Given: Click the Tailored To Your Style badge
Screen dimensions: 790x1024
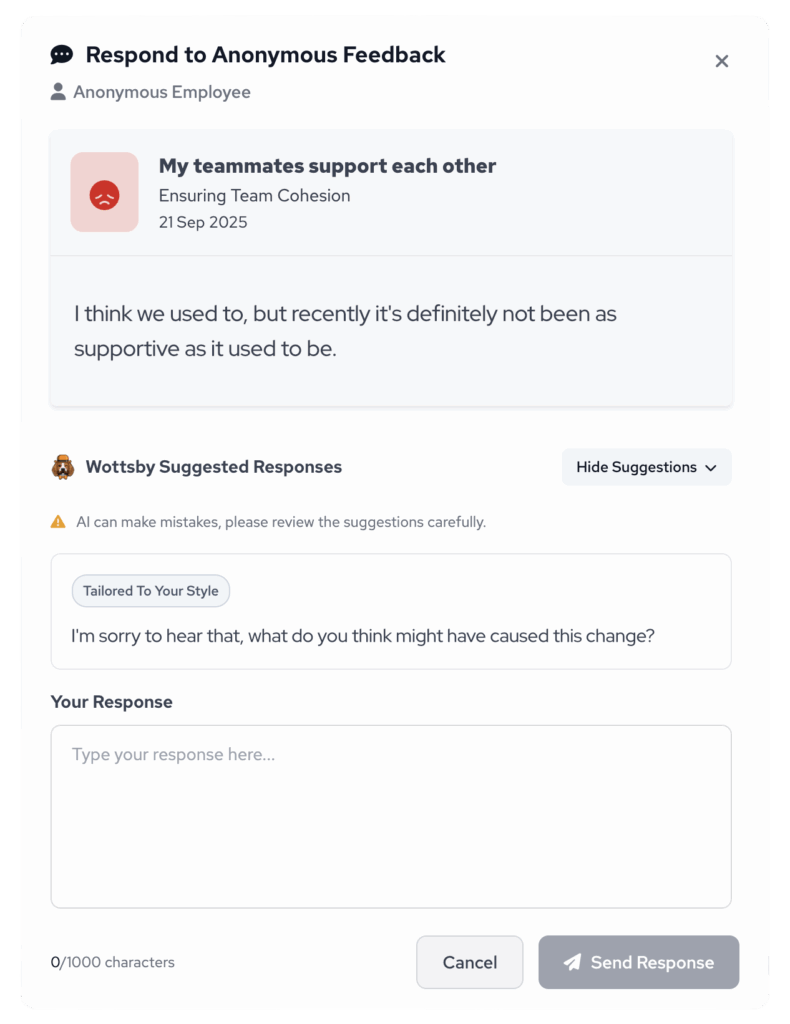Looking at the screenshot, I should (150, 591).
